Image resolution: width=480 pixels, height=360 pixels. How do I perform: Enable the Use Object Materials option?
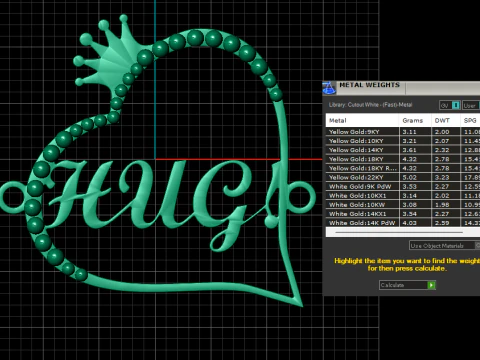point(444,246)
